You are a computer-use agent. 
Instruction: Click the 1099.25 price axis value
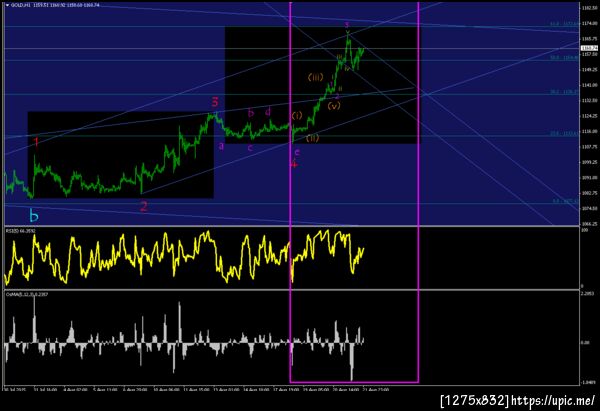[x=589, y=162]
